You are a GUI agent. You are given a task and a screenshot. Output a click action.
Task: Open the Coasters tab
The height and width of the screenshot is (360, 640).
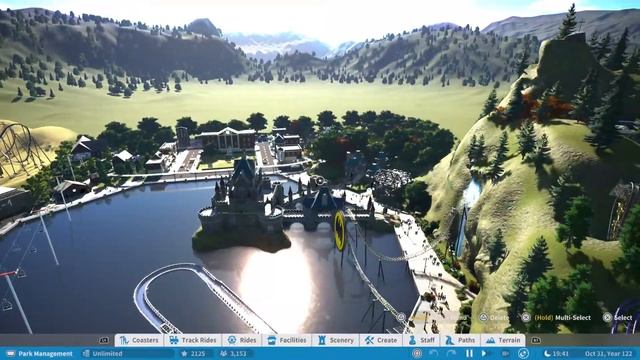click(139, 340)
